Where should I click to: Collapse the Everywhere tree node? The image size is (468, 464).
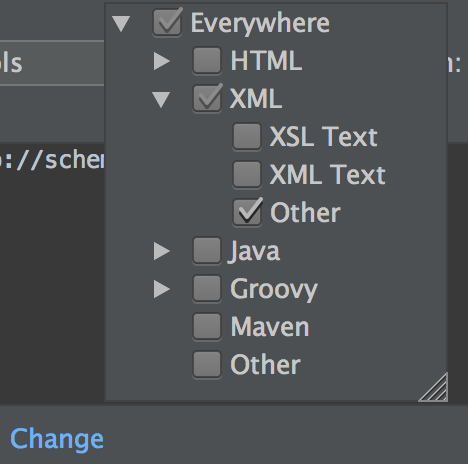[121, 24]
